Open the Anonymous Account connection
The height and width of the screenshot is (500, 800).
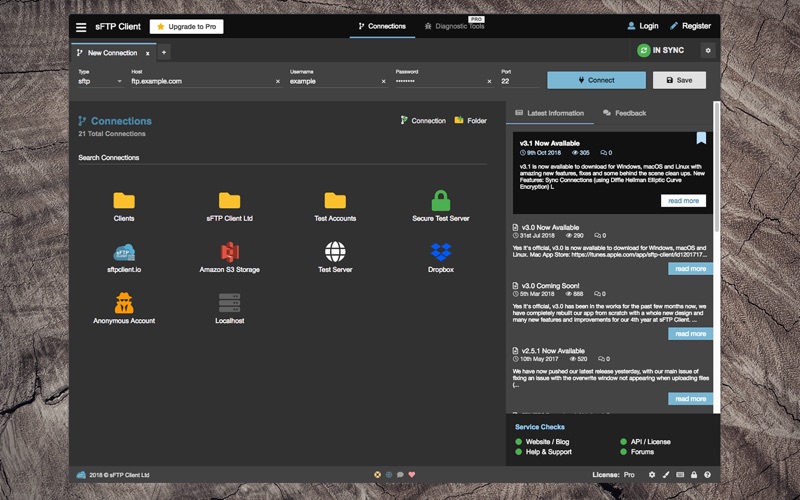pos(124,303)
